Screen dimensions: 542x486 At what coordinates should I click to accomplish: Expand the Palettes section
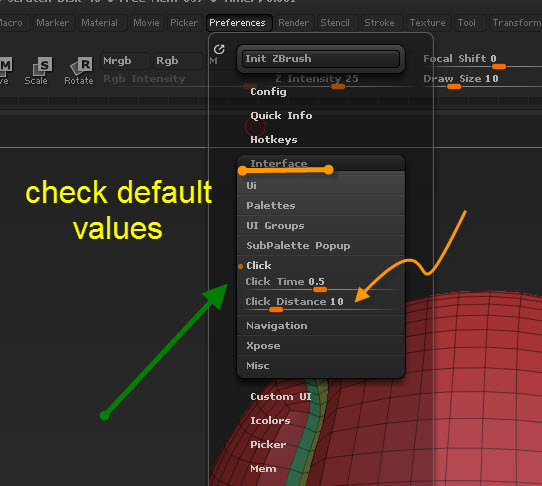coord(321,206)
